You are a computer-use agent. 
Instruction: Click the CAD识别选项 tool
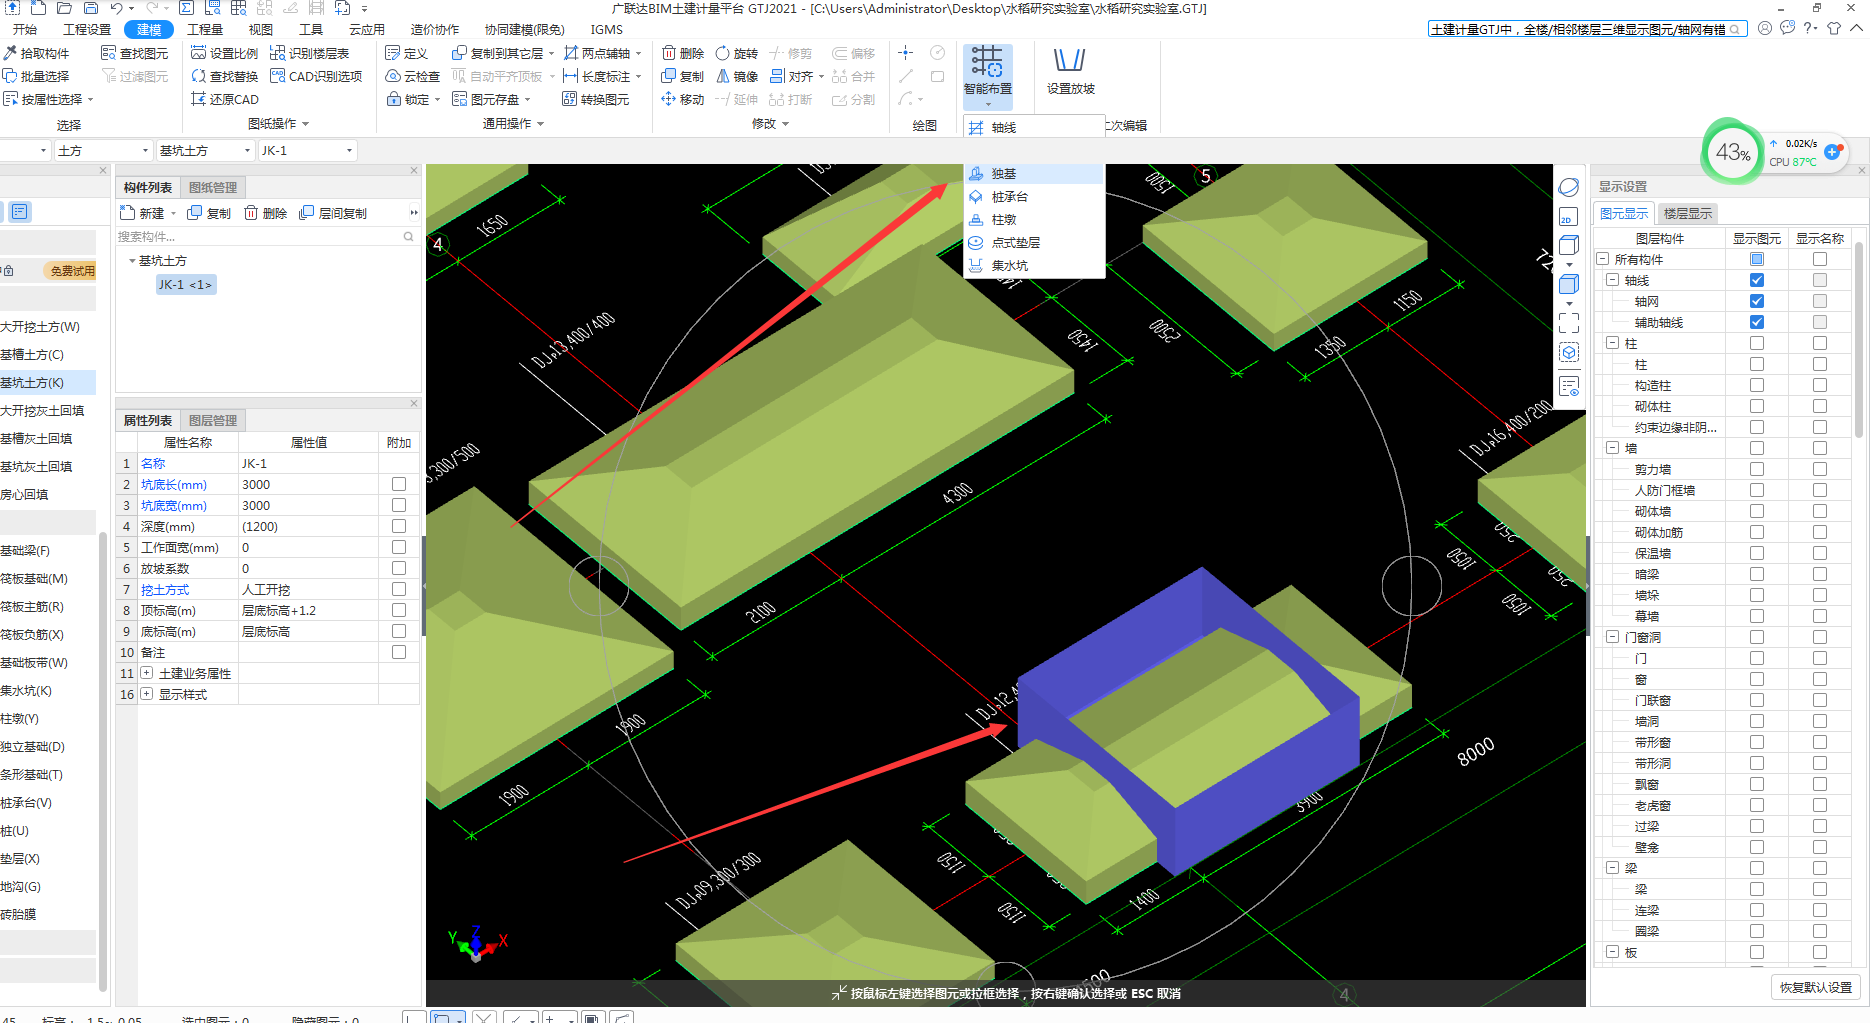[x=316, y=76]
